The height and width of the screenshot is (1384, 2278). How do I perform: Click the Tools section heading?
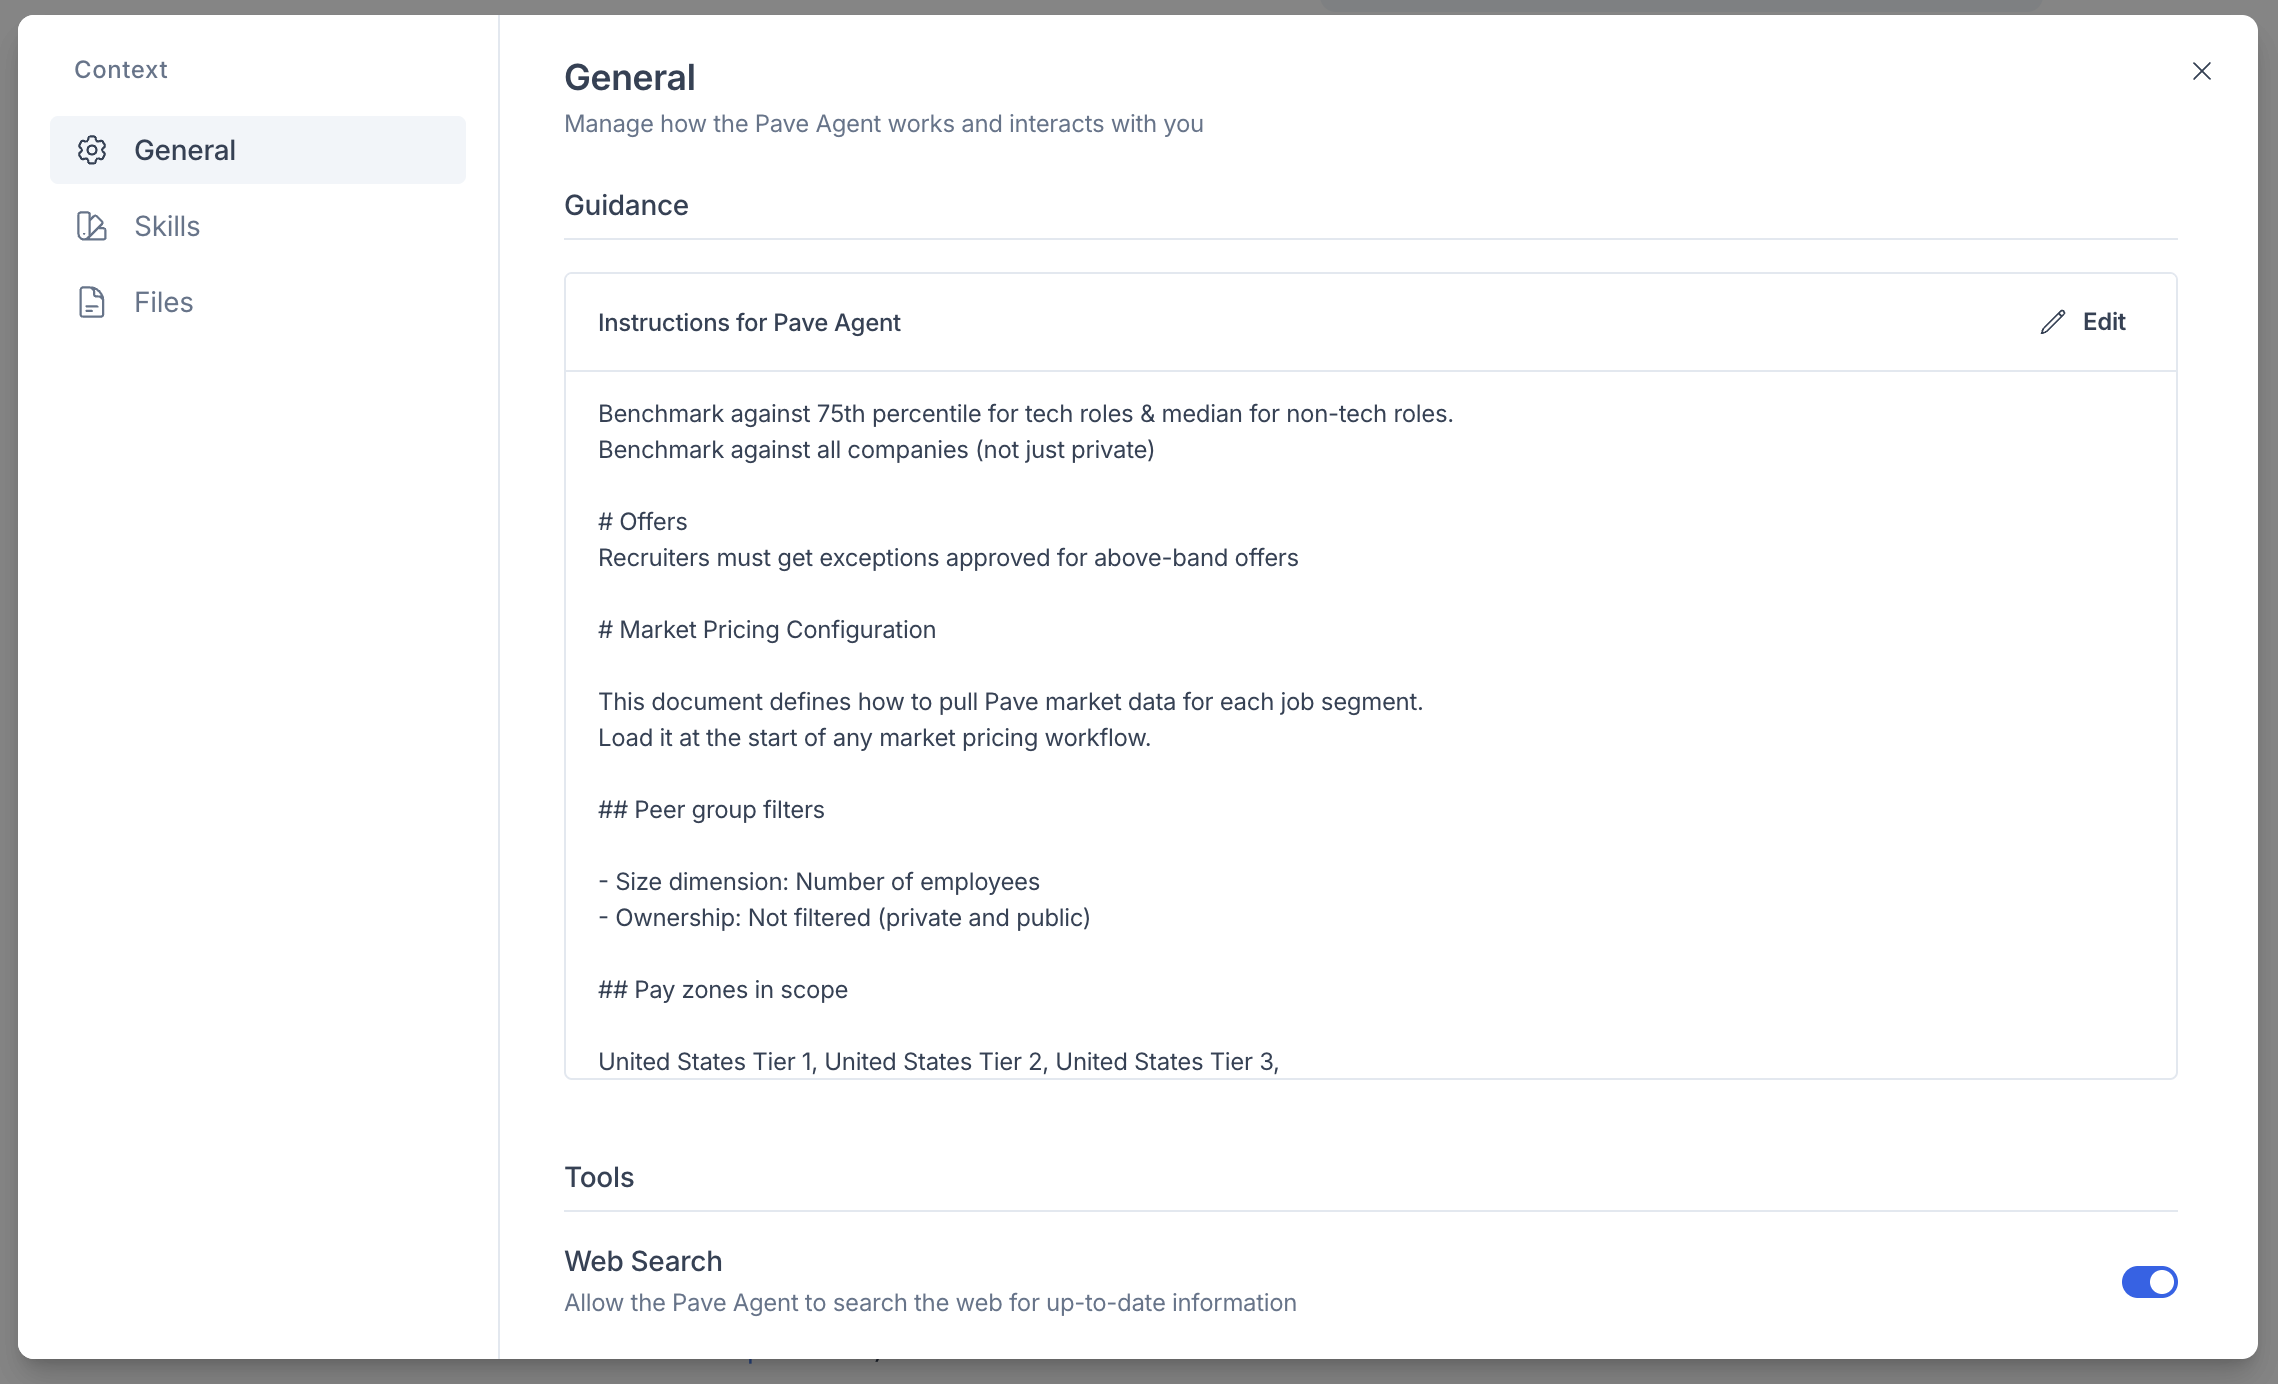[599, 1177]
